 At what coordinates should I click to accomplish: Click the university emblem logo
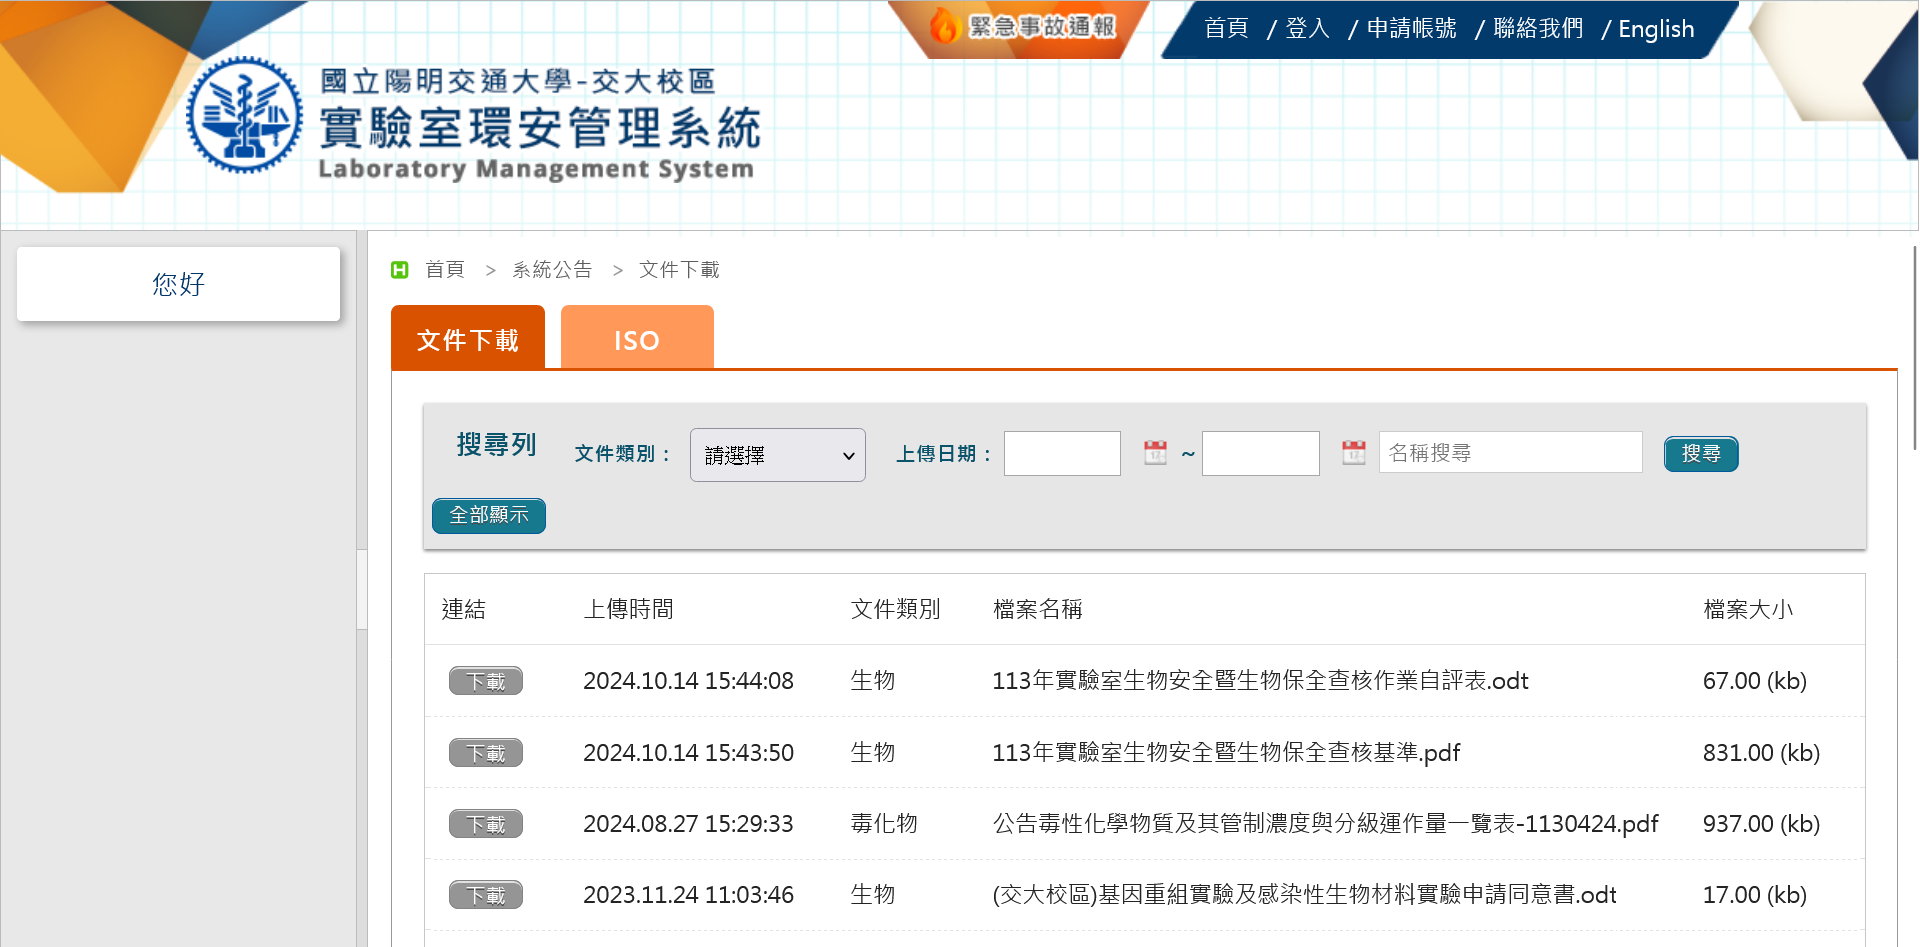coord(244,115)
